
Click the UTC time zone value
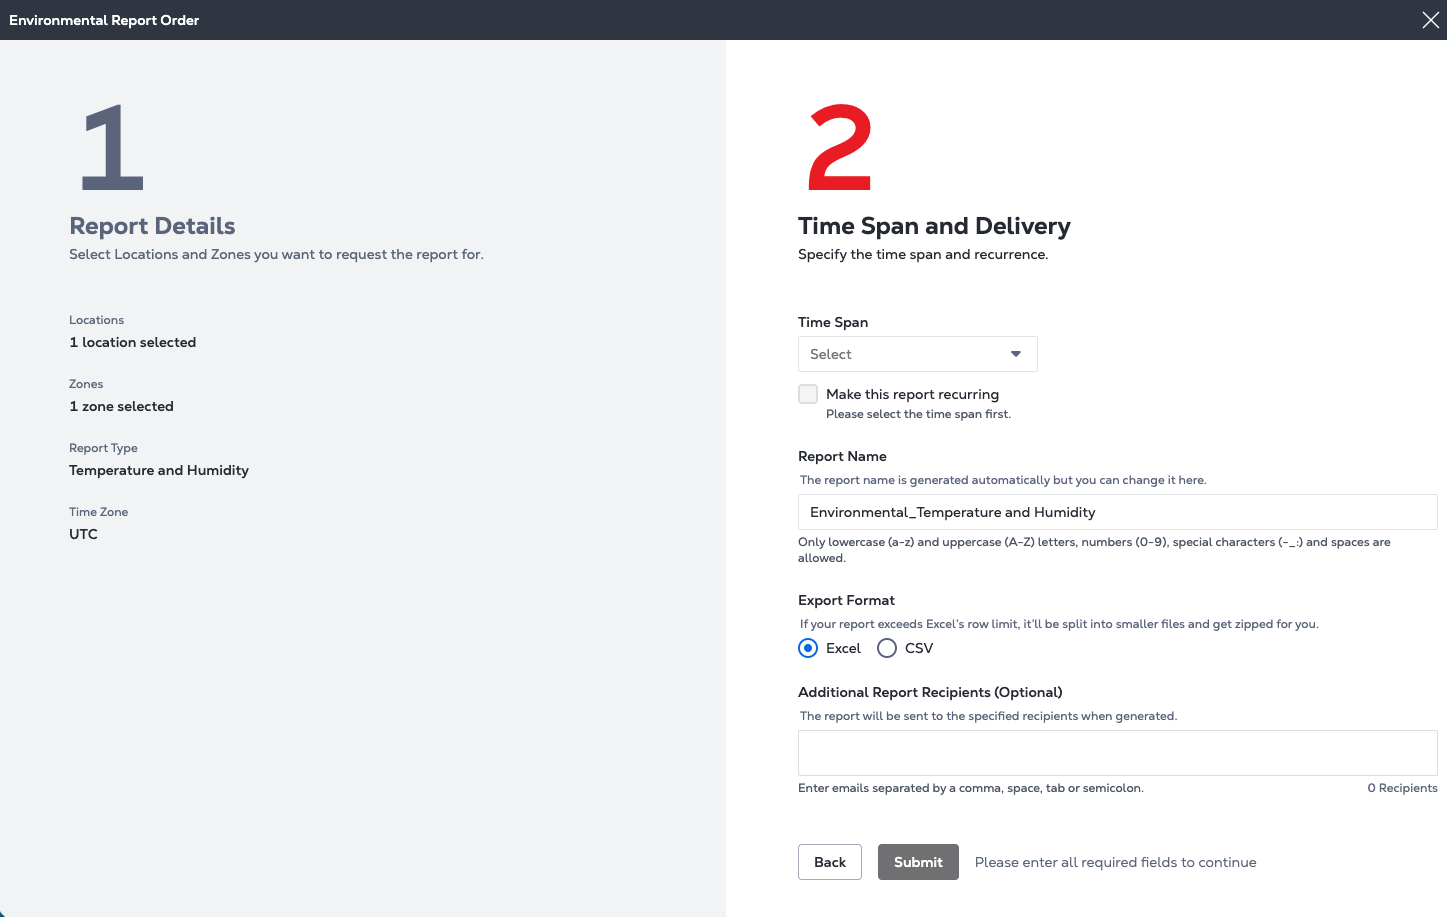[x=83, y=534]
